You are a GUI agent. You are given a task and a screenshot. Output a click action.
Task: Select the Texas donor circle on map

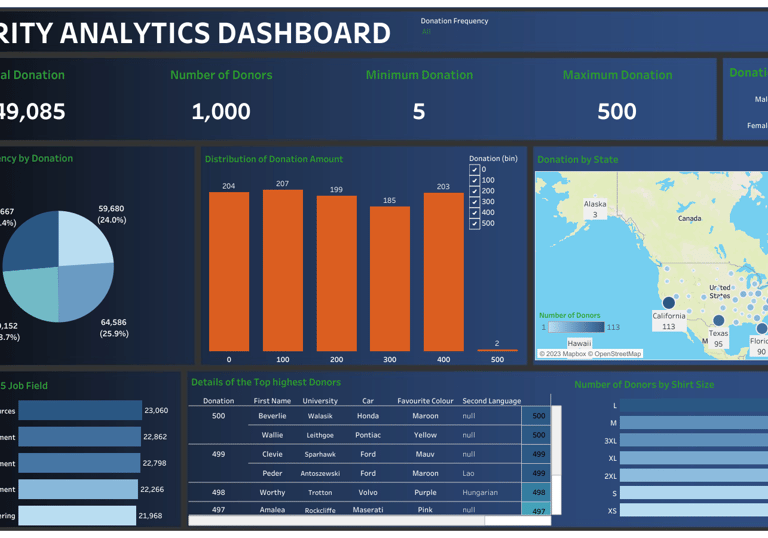(x=719, y=320)
